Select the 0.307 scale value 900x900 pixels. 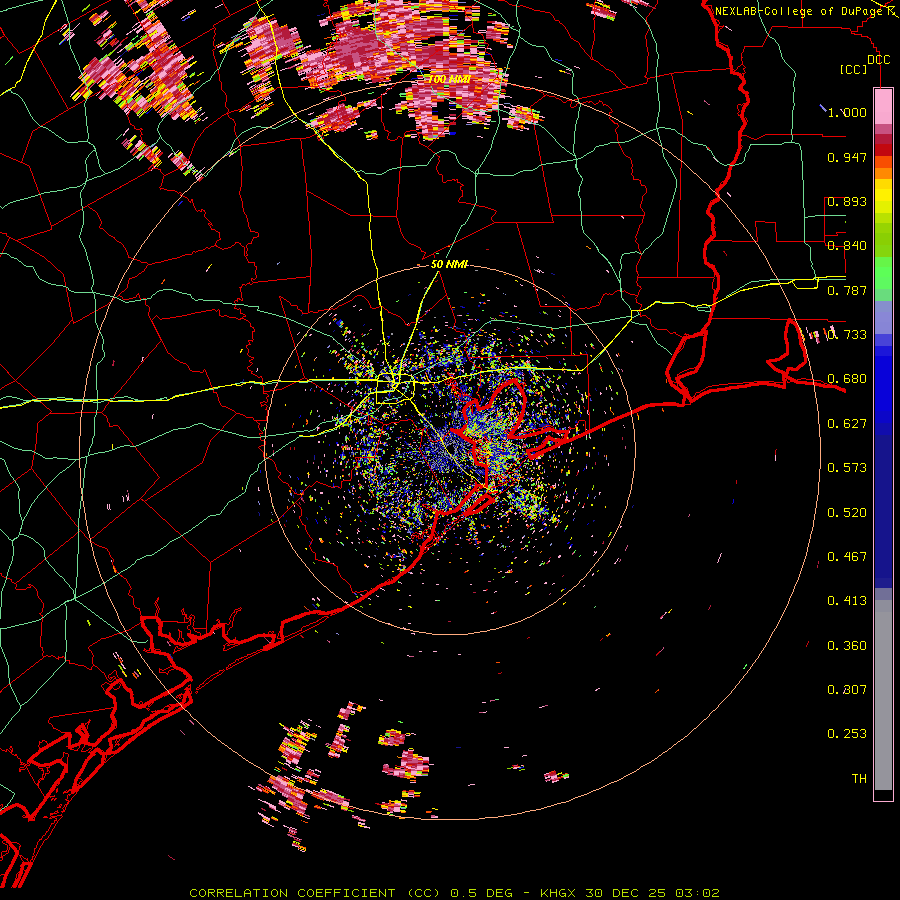click(847, 690)
